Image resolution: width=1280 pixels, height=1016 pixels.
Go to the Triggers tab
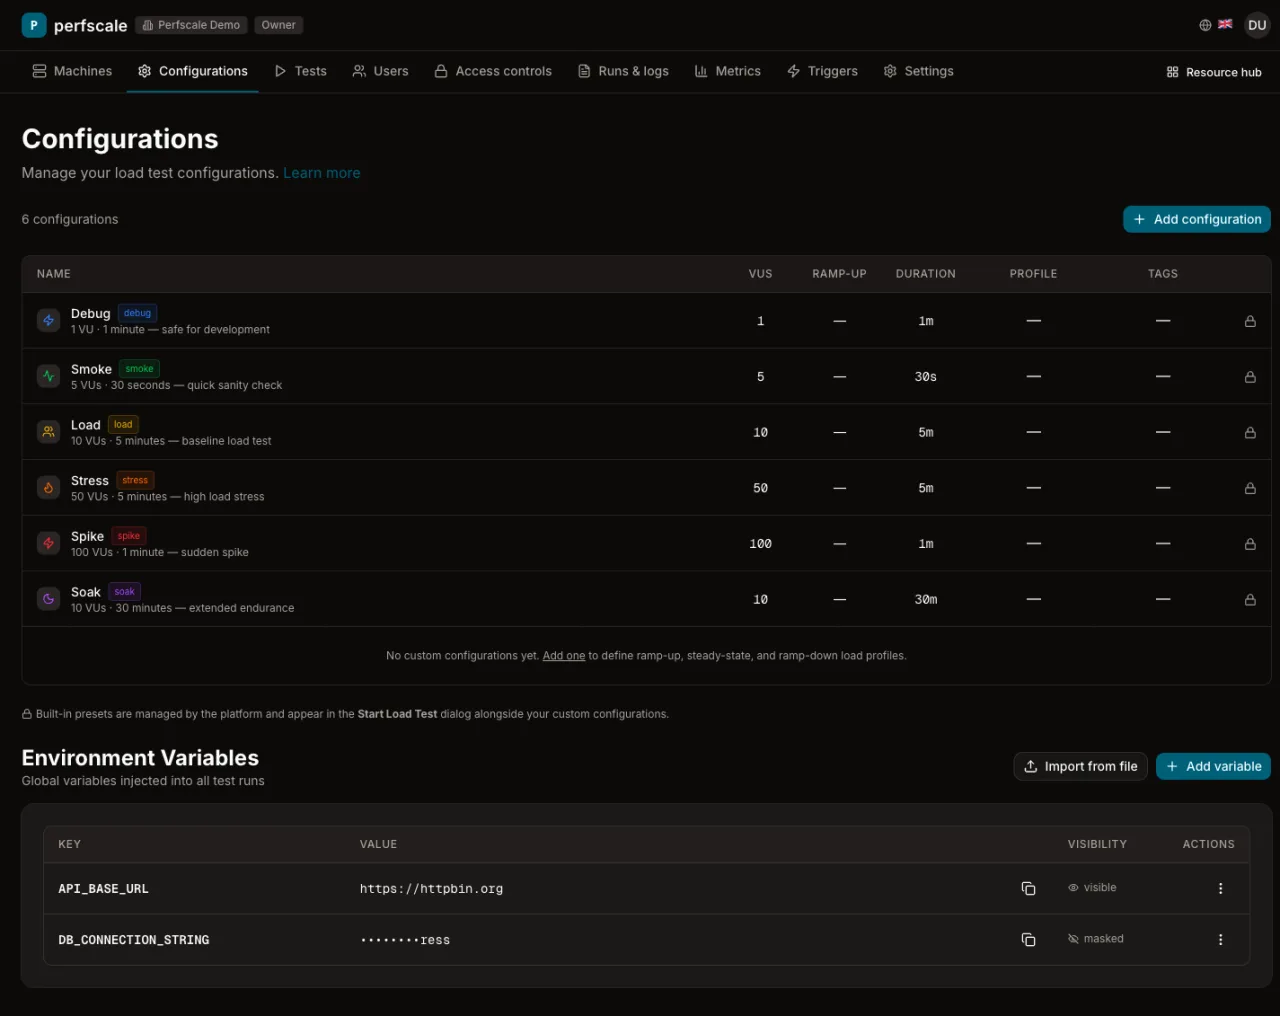coord(822,71)
